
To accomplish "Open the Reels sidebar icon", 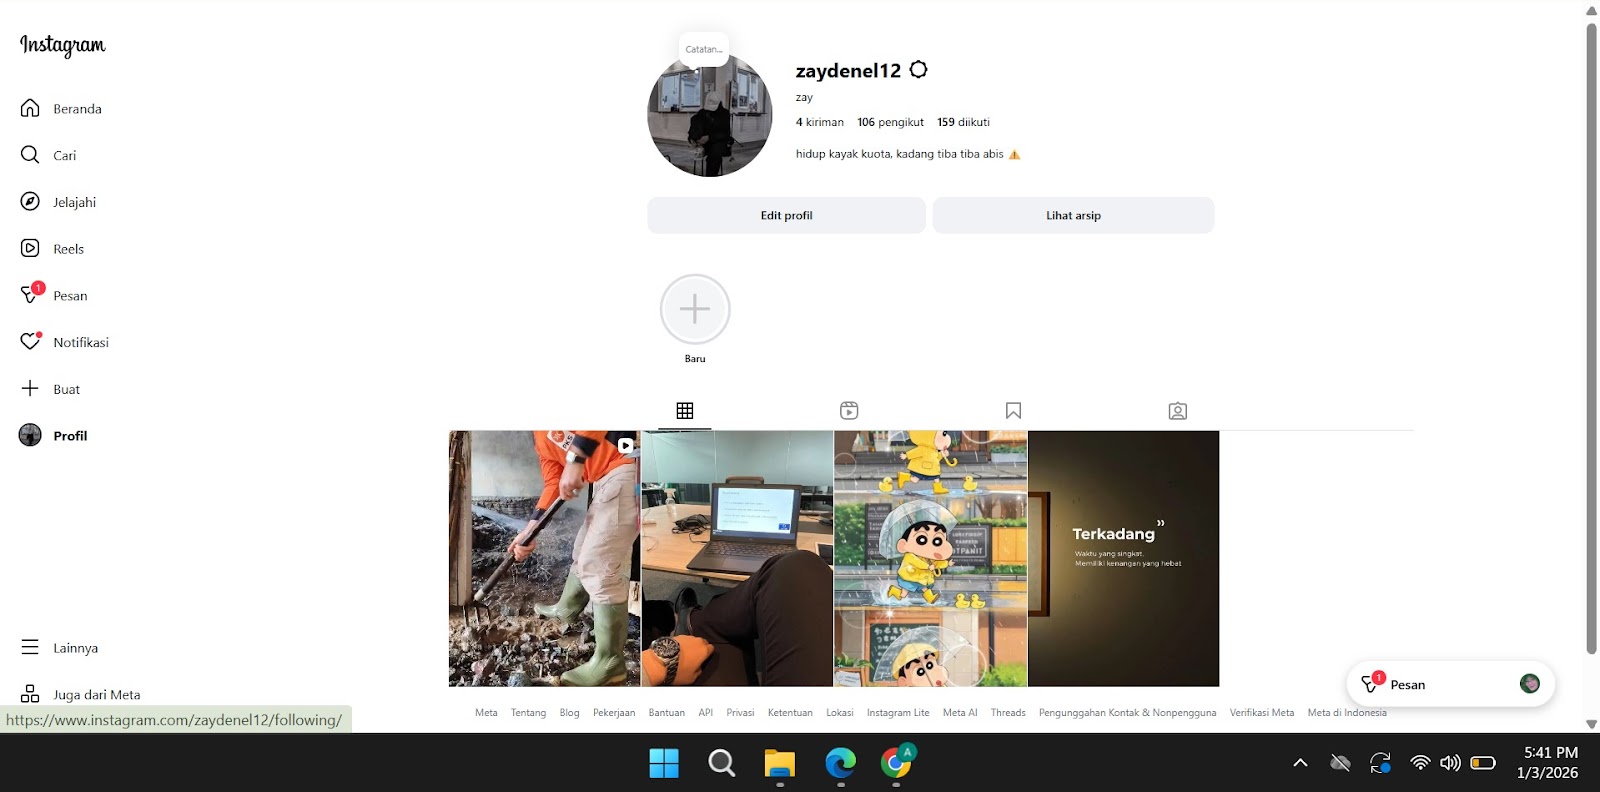I will pyautogui.click(x=30, y=248).
